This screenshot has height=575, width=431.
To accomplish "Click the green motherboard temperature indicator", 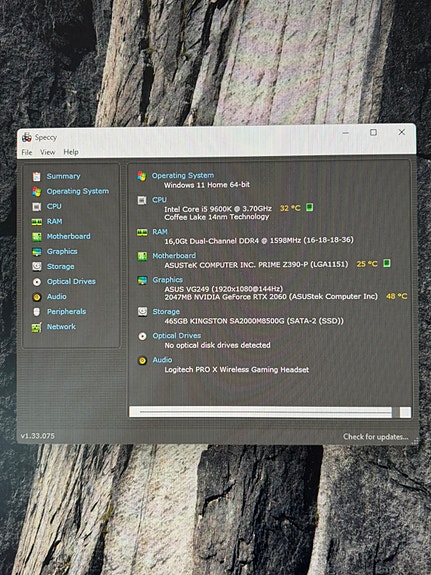I will 386,263.
